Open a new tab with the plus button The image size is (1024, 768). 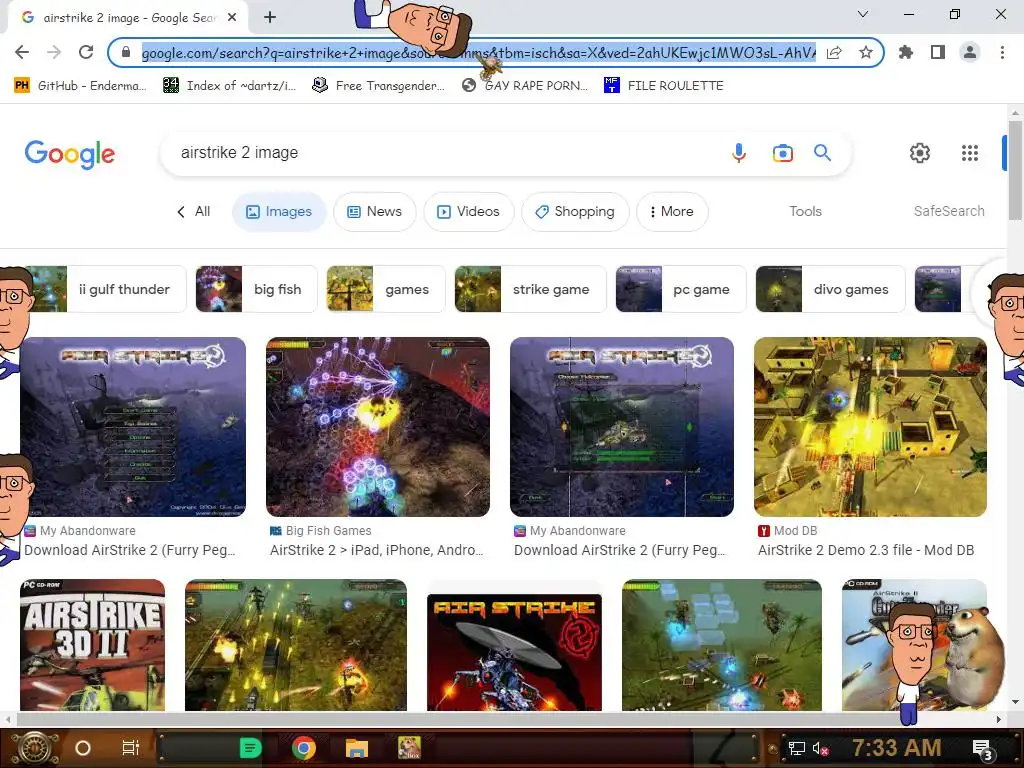270,18
